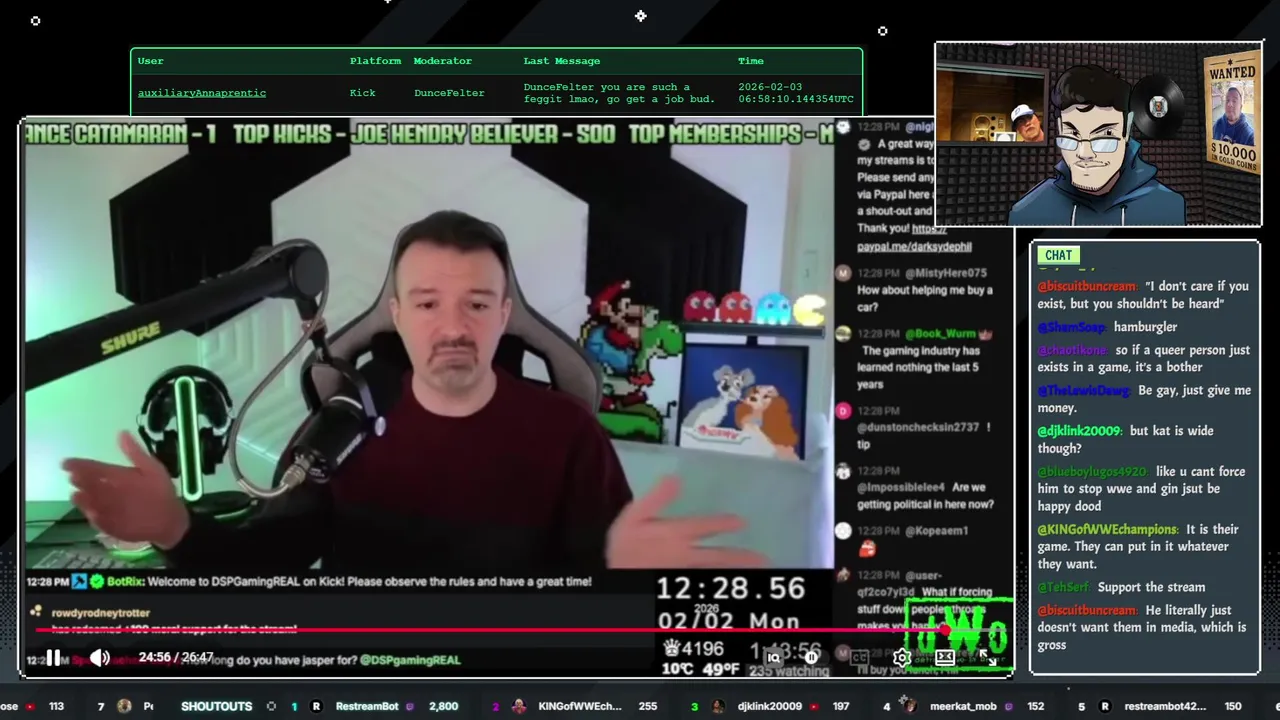Click the 24:56 / 26:47 time display

(x=176, y=657)
